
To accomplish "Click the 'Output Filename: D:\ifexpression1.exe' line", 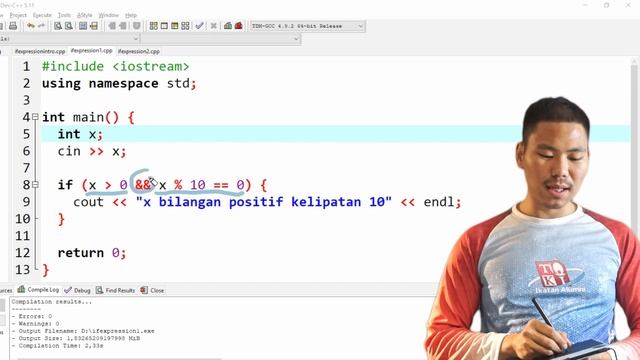I will (83, 331).
